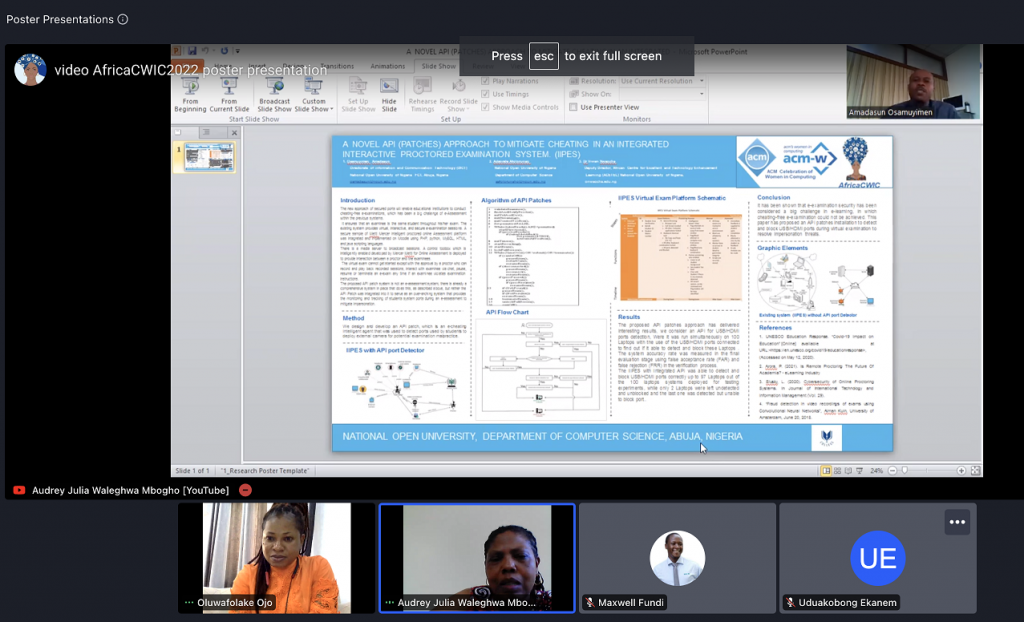
Task: Uncheck the Show Media Controls checkbox
Action: click(x=487, y=107)
